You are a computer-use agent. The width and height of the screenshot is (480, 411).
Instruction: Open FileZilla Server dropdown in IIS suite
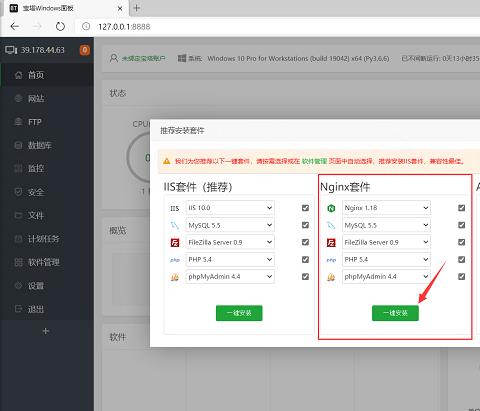tap(230, 242)
